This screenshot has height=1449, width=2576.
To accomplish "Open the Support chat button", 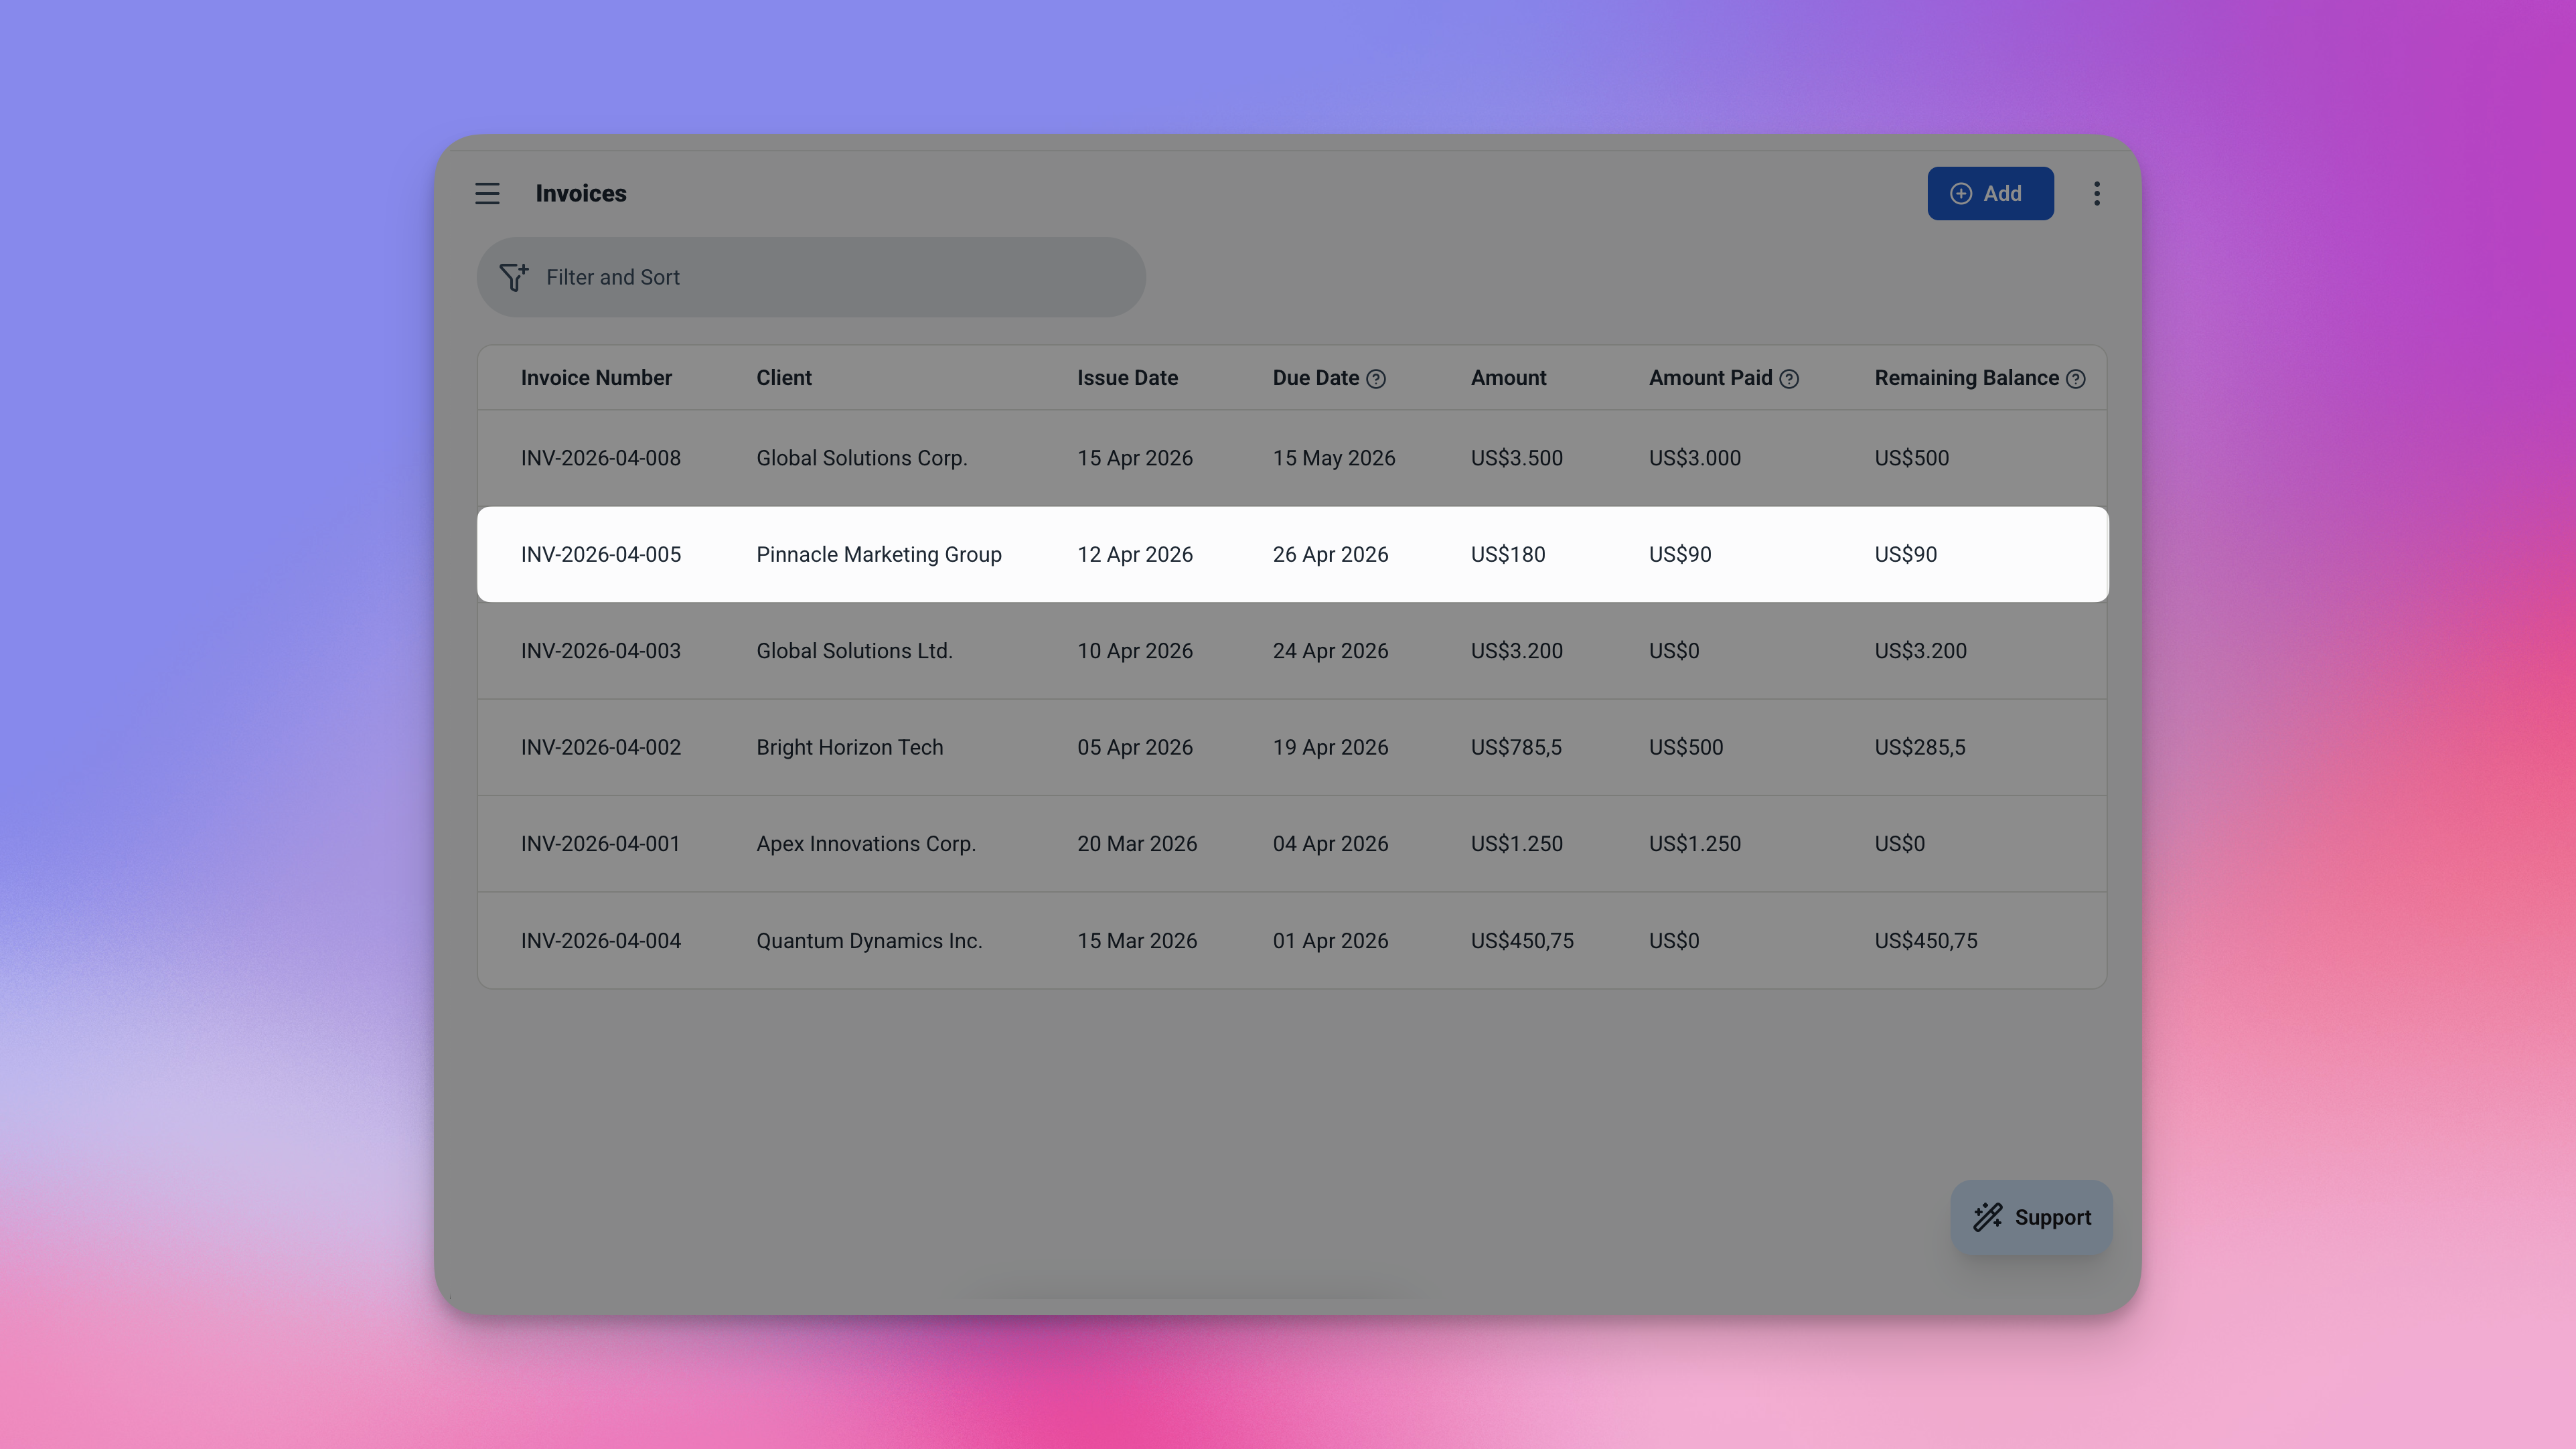I will point(2031,1217).
